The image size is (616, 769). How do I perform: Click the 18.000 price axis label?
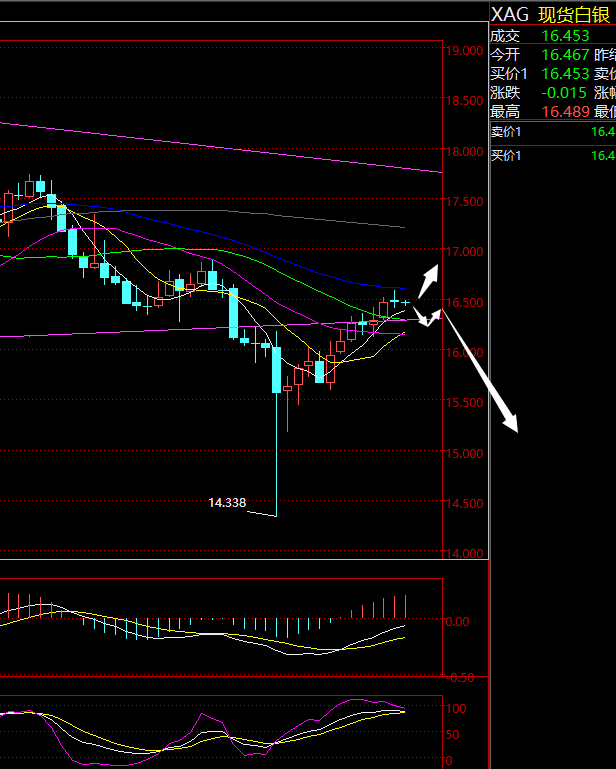point(464,152)
